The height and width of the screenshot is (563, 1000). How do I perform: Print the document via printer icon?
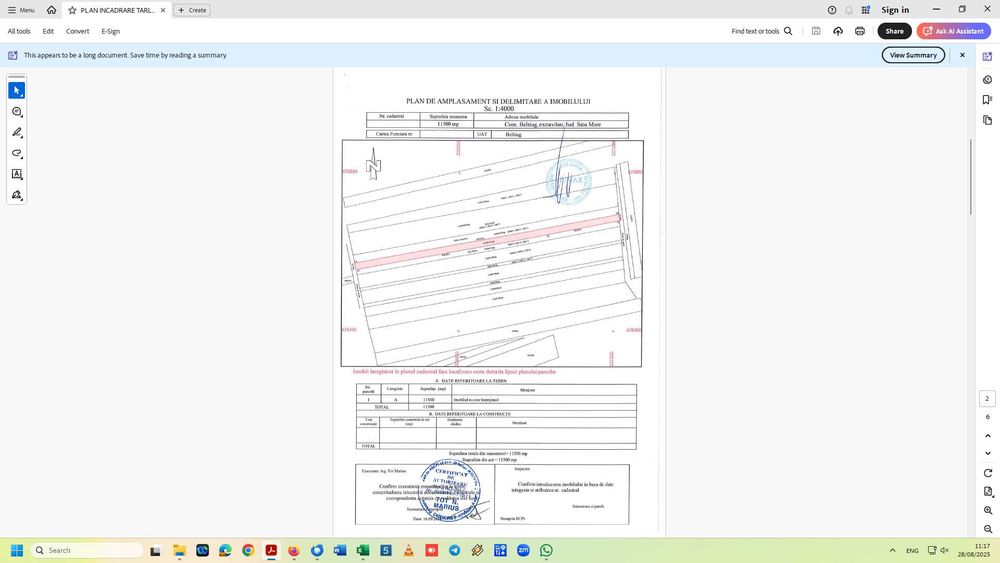860,31
